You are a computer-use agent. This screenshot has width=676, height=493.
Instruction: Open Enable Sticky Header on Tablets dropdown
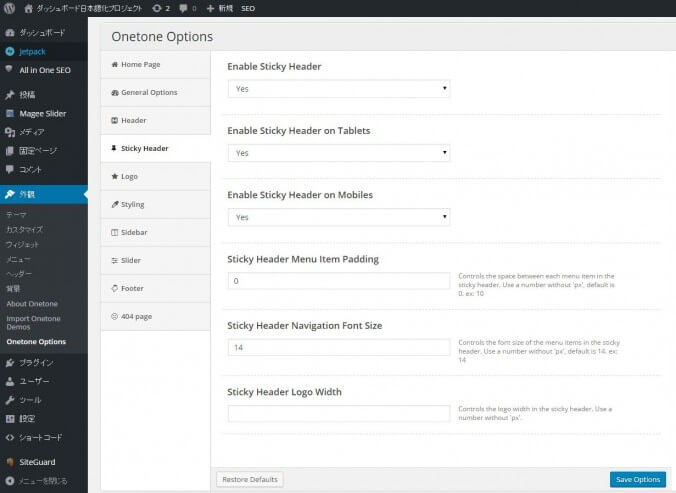[338, 153]
